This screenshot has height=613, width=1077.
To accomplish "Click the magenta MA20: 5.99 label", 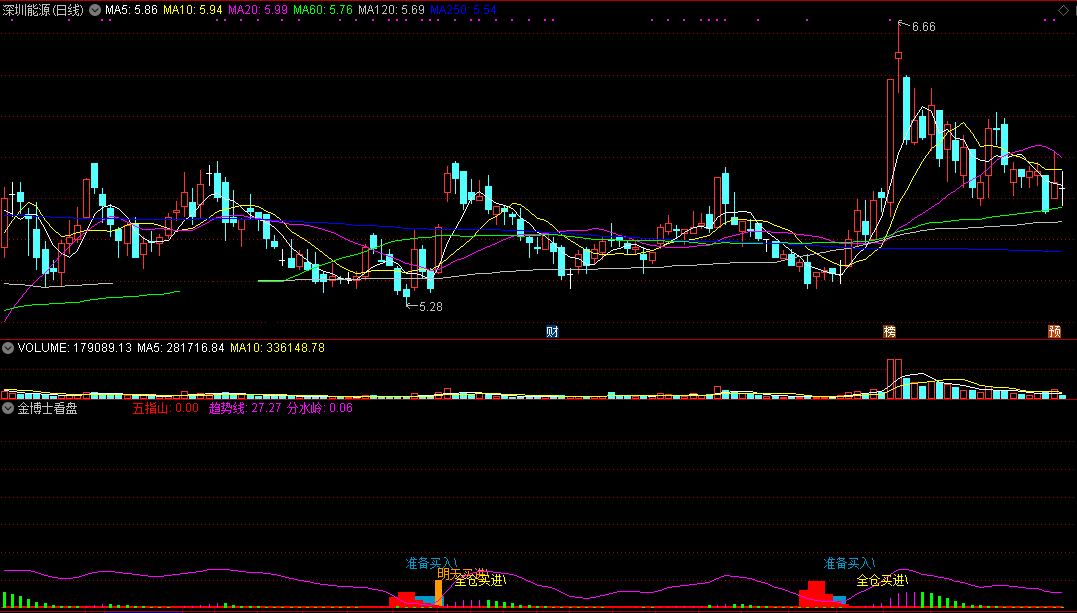I will point(258,10).
